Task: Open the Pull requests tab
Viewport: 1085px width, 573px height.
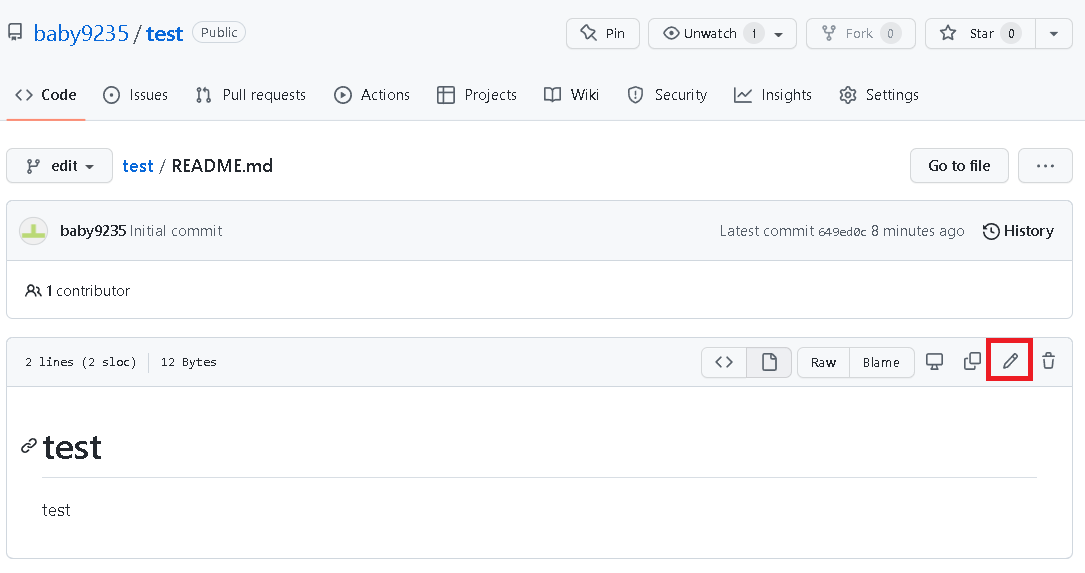Action: tap(250, 95)
